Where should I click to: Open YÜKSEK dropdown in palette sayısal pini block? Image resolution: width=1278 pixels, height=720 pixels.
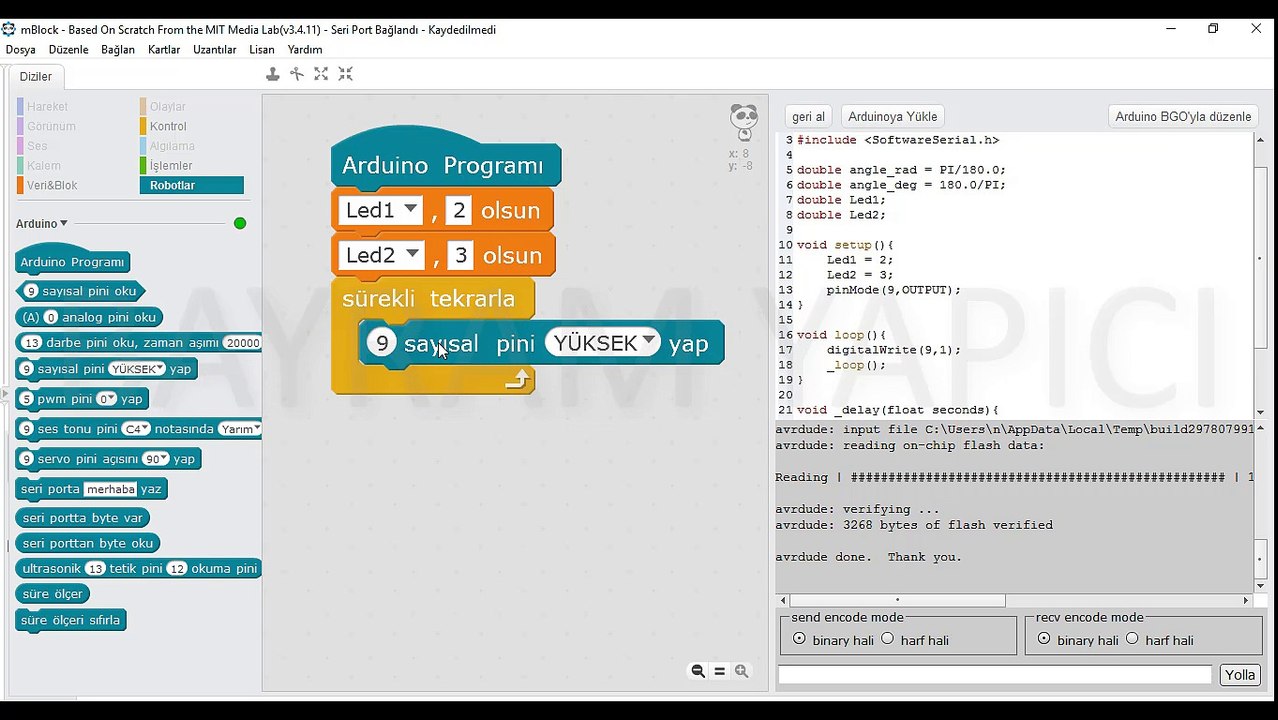coord(159,368)
